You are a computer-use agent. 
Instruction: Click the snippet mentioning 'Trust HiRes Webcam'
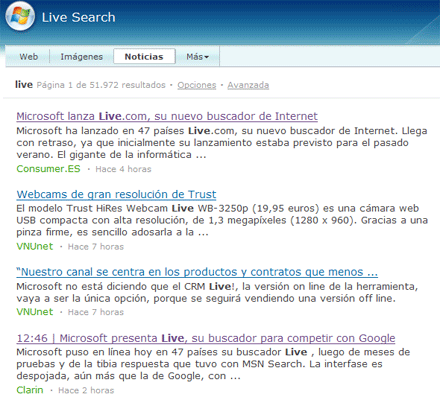point(222,220)
